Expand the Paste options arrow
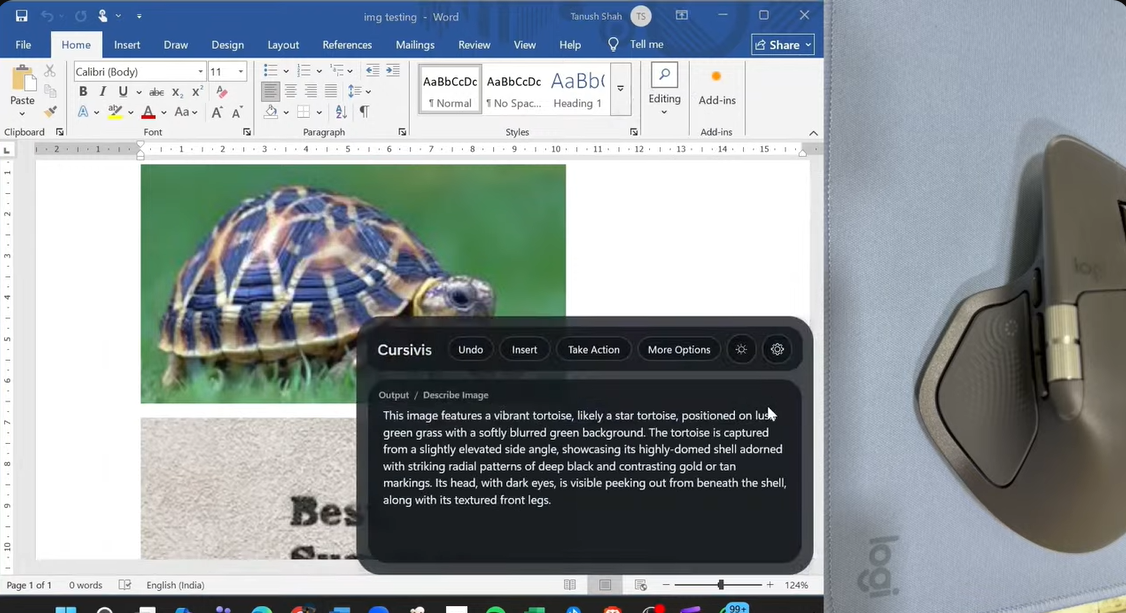This screenshot has width=1126, height=613. click(22, 113)
